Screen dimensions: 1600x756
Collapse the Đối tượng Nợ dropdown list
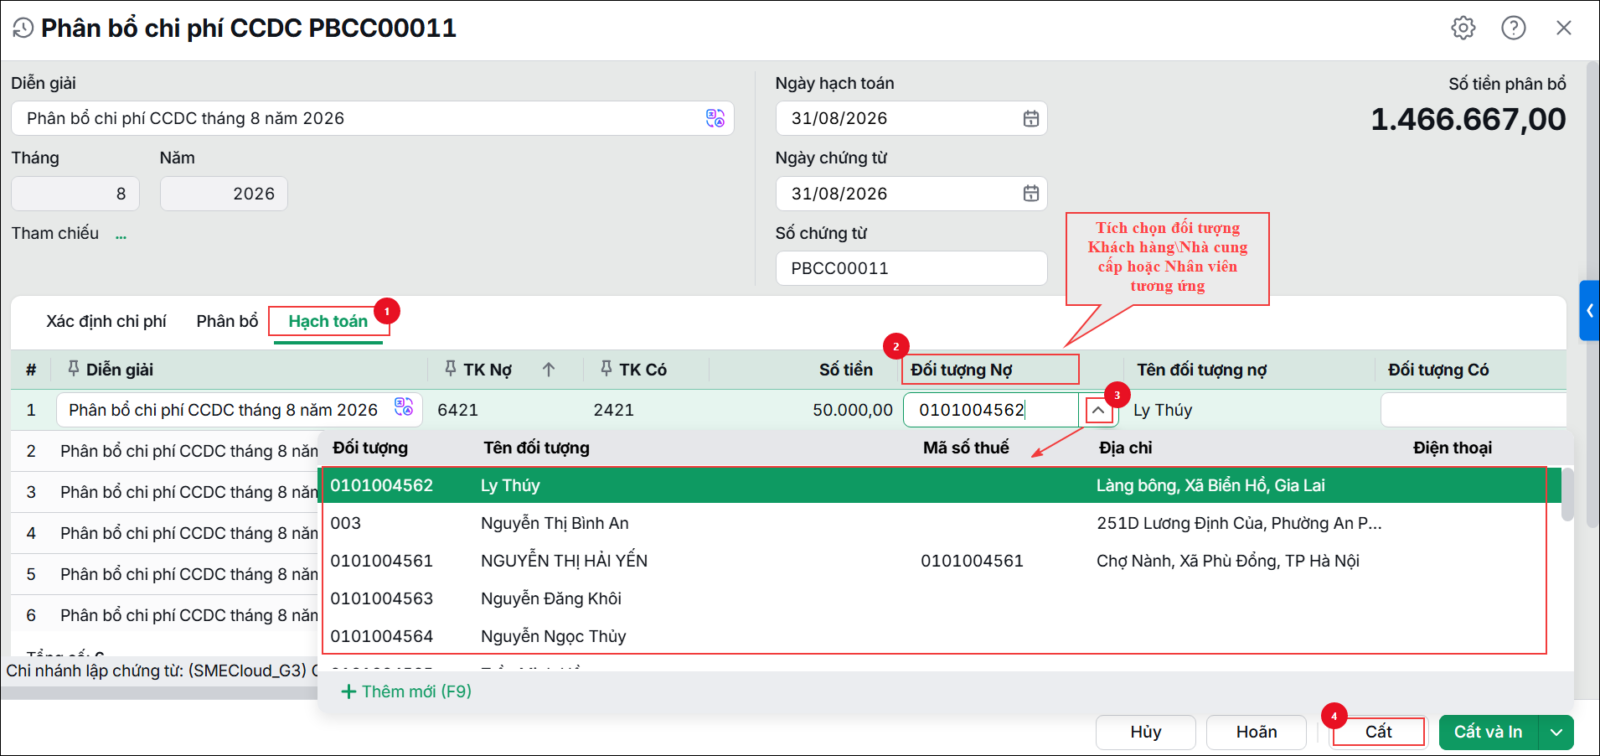1097,410
